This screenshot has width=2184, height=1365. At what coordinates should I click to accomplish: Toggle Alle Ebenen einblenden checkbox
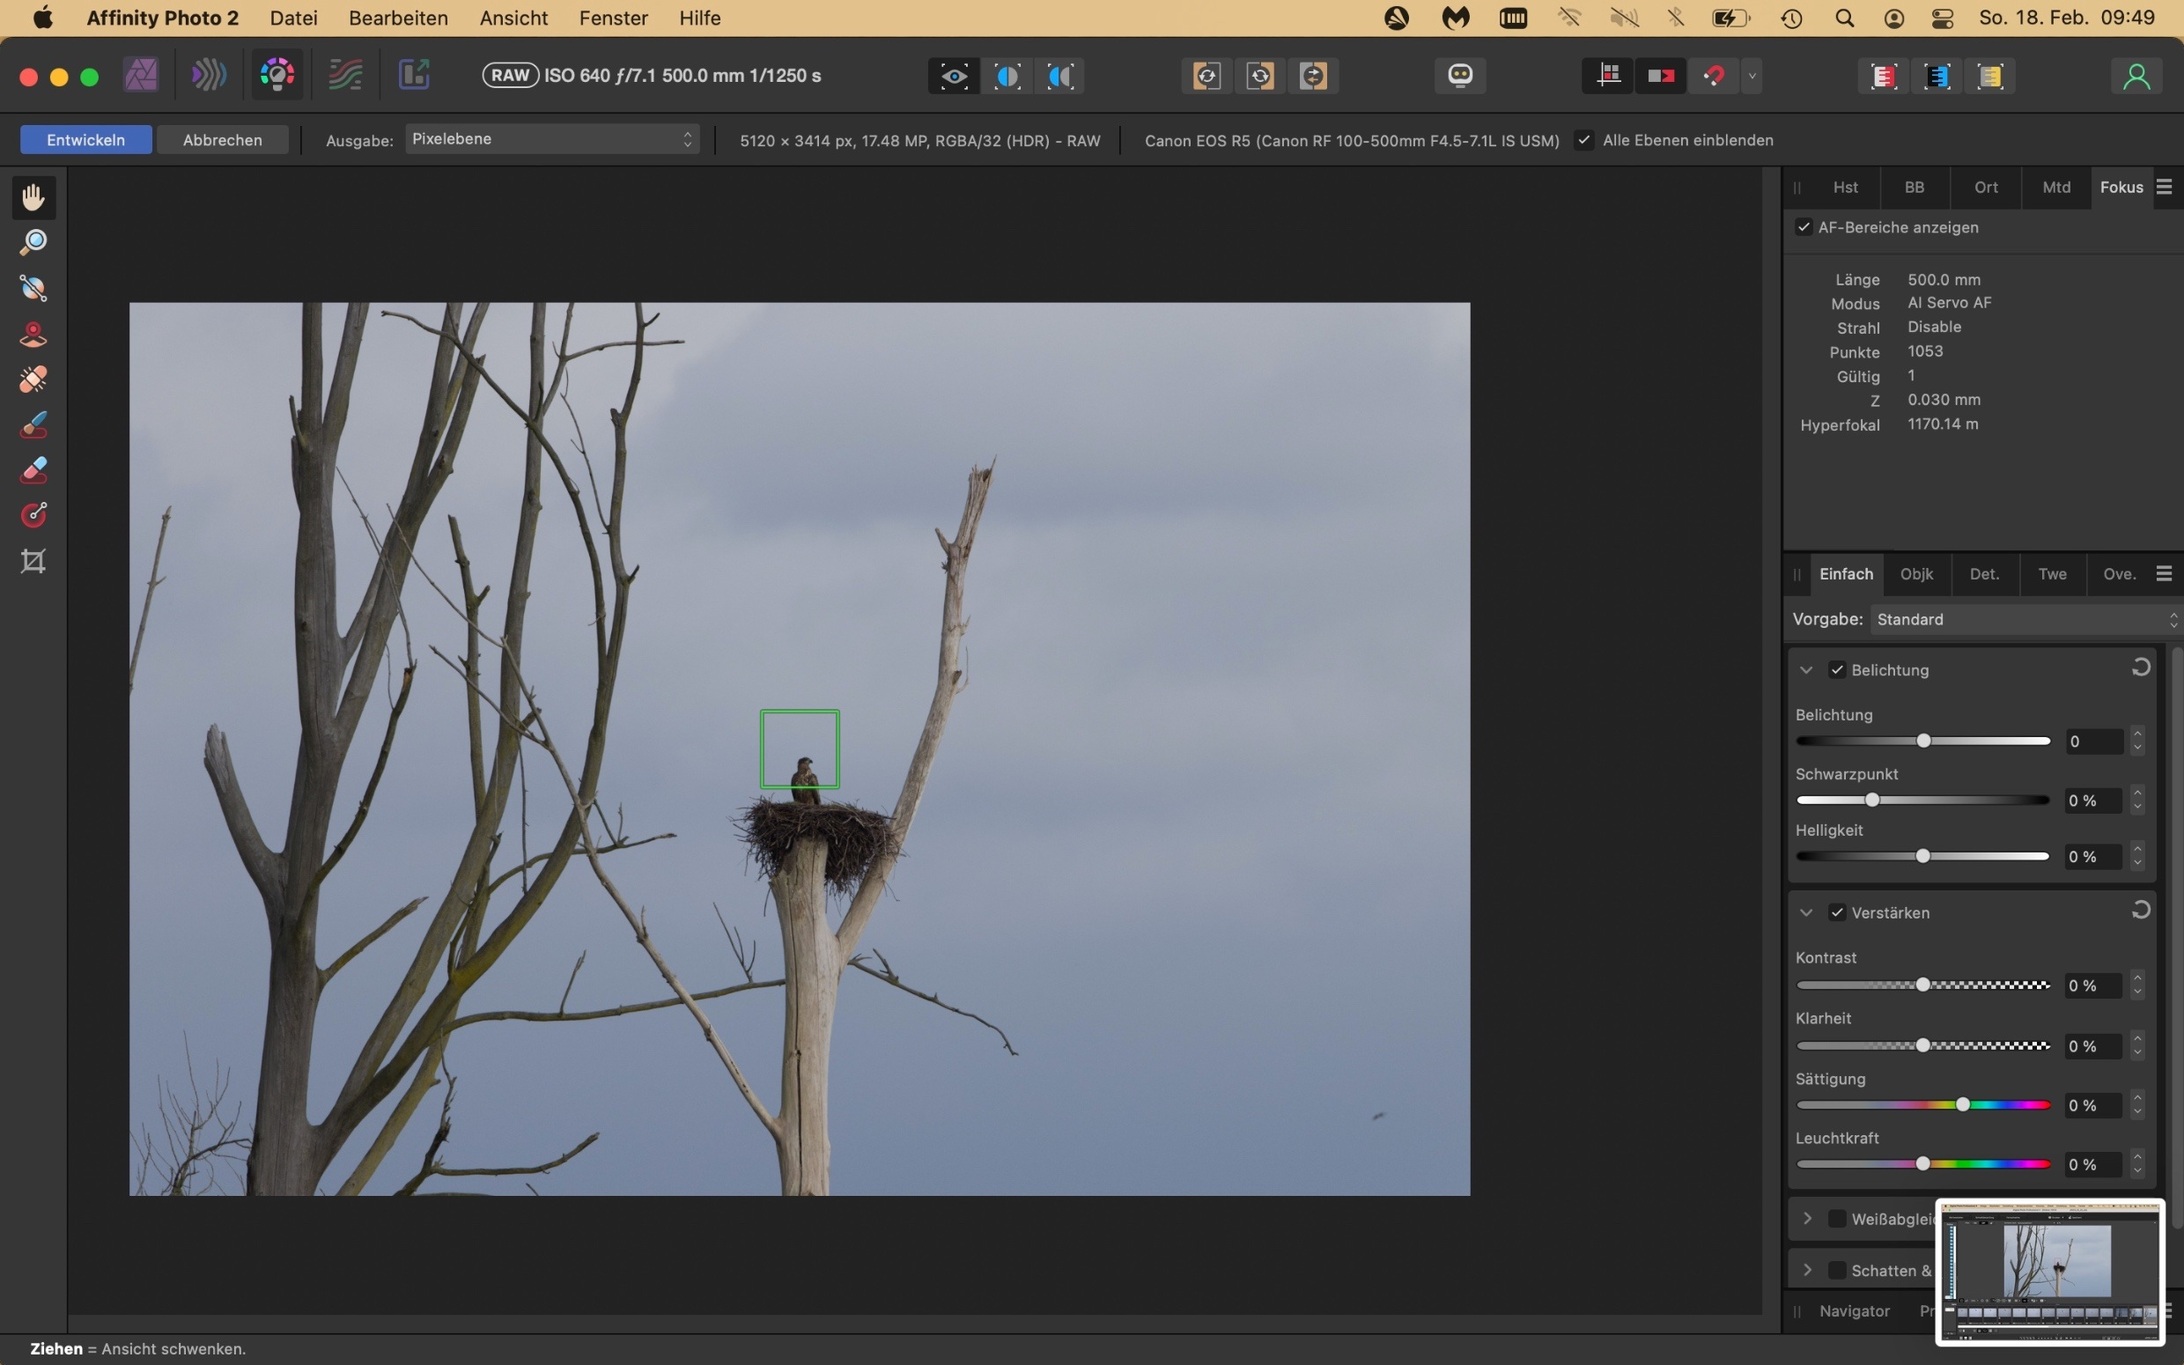(1584, 140)
